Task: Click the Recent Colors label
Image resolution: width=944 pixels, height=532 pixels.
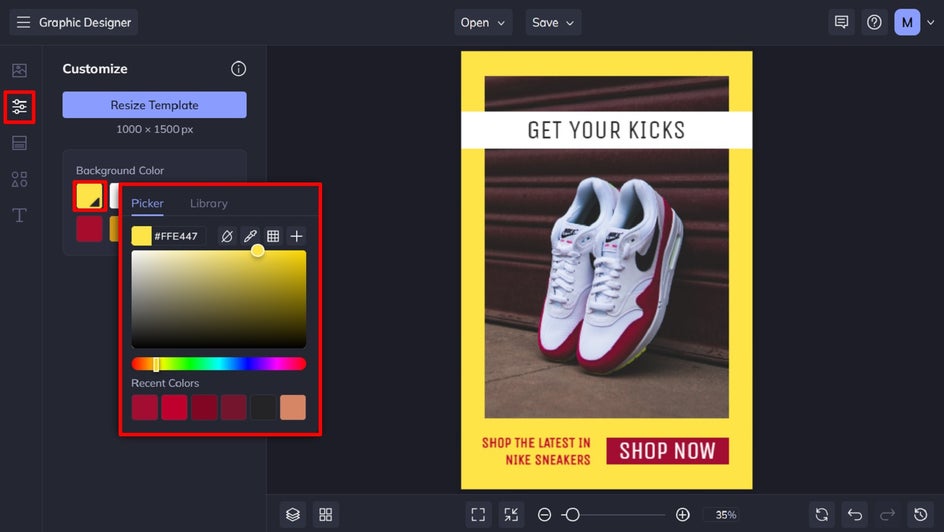Action: [165, 383]
